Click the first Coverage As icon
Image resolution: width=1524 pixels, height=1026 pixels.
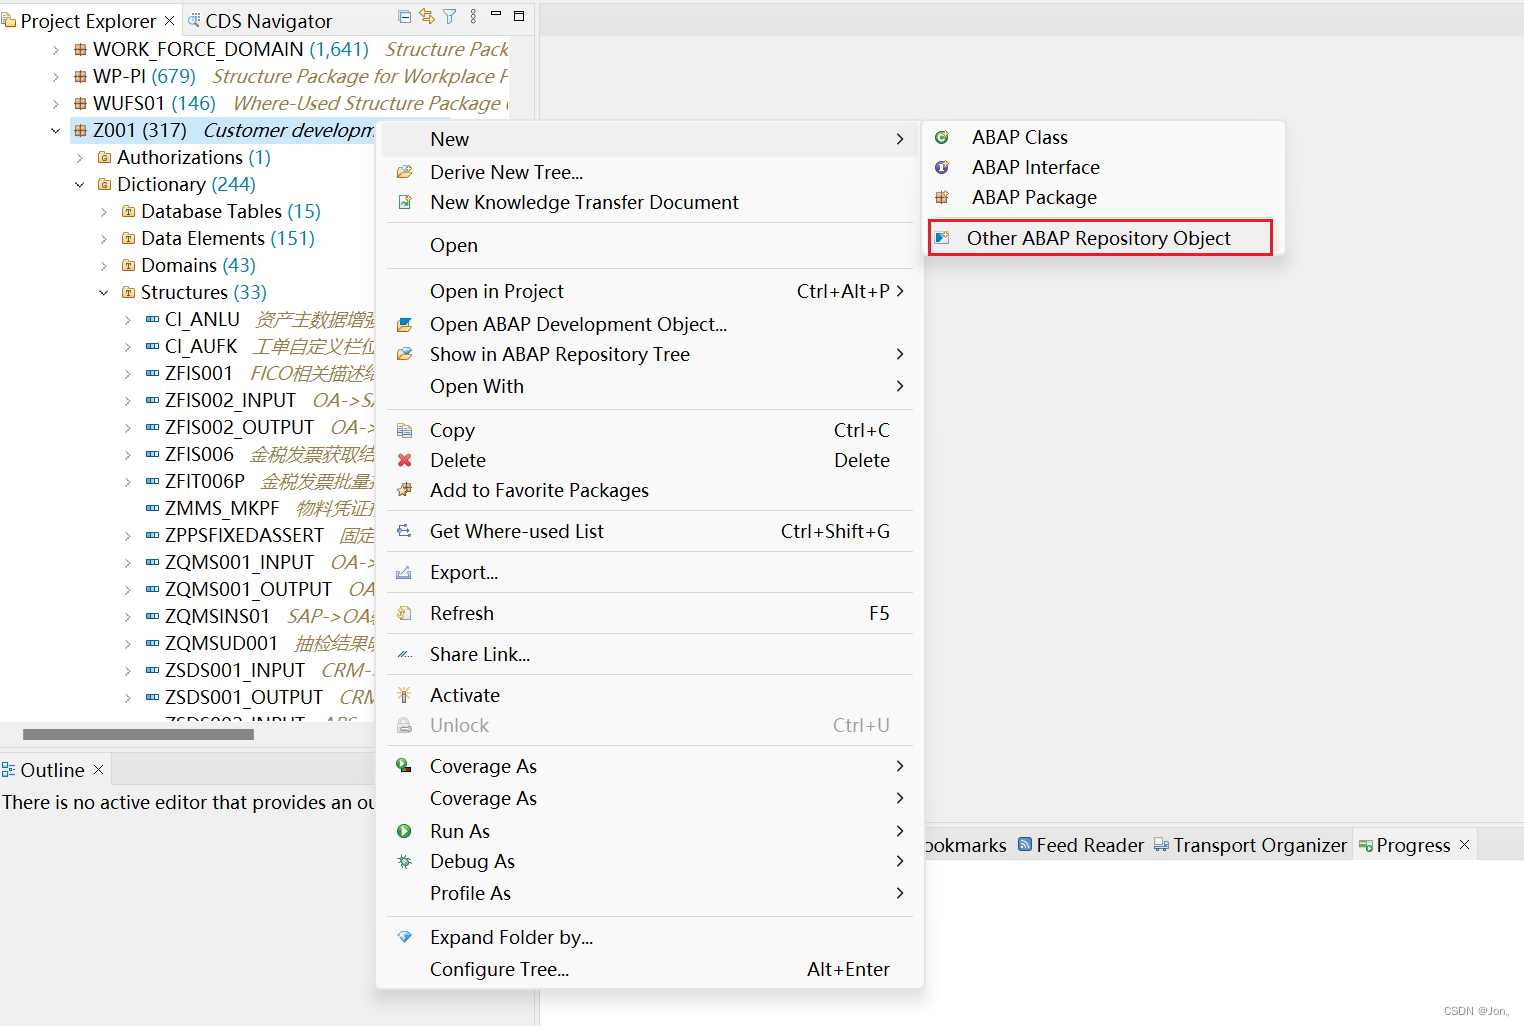tap(405, 766)
